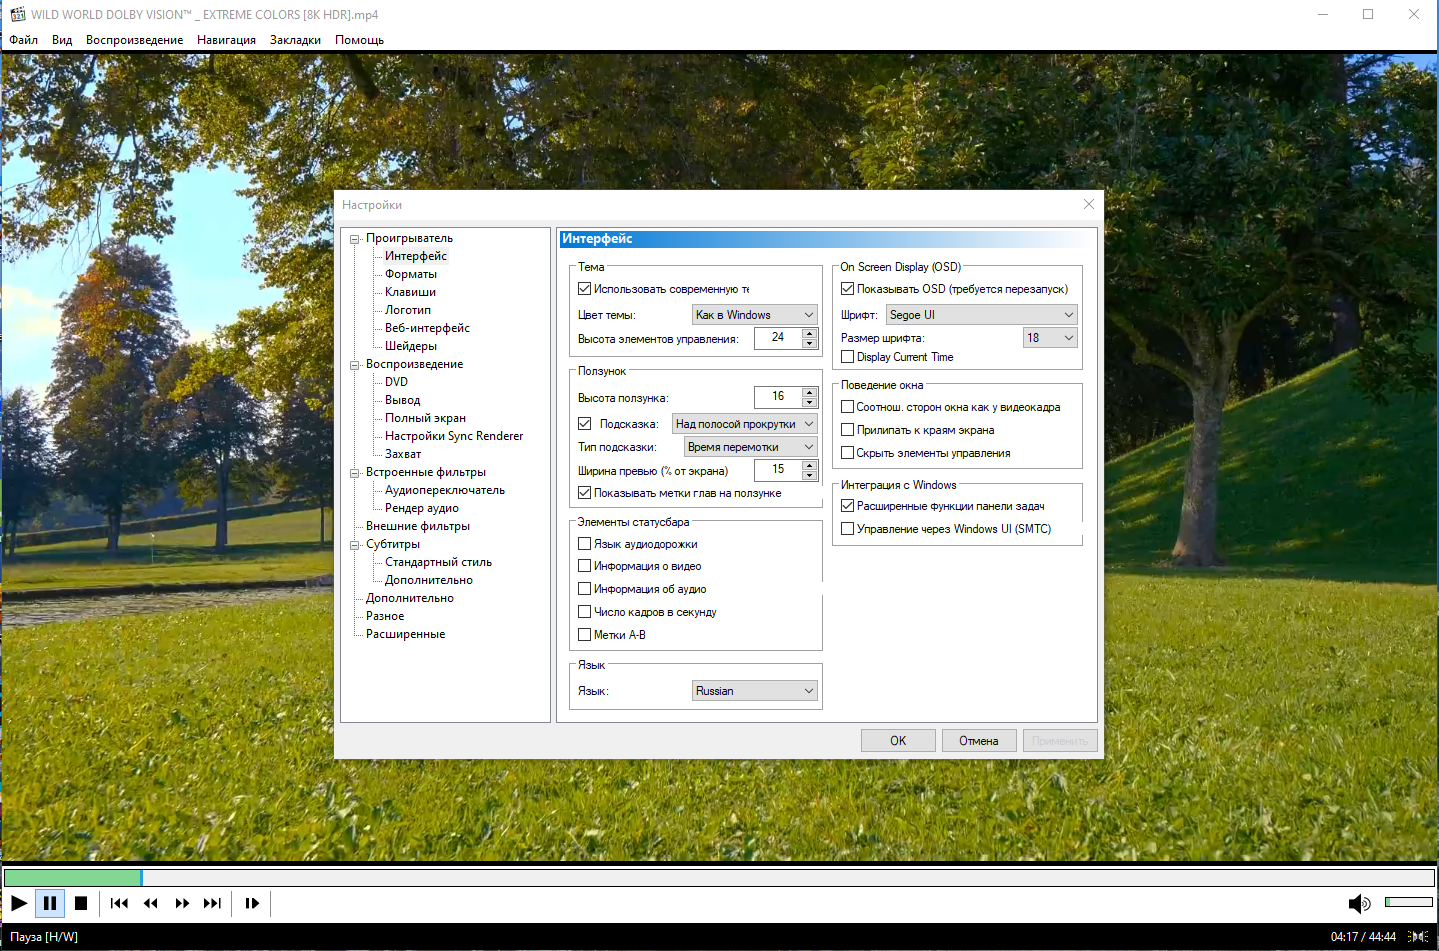Click the Отмена button
This screenshot has height=951, width=1439.
[979, 741]
